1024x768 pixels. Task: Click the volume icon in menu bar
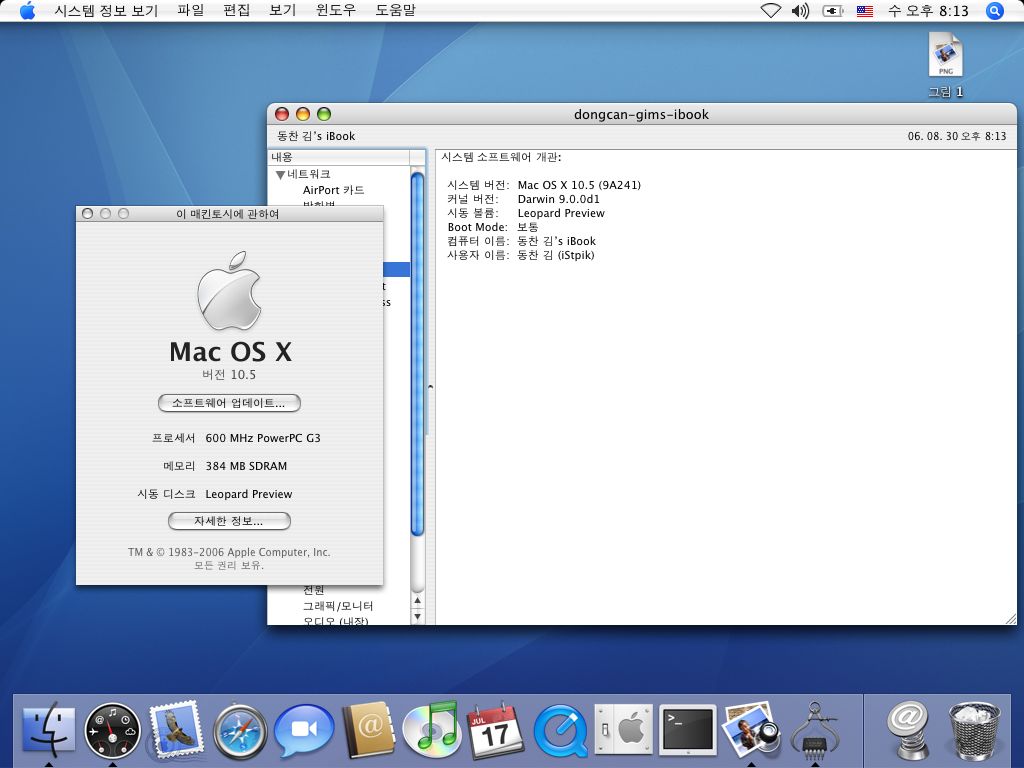800,11
